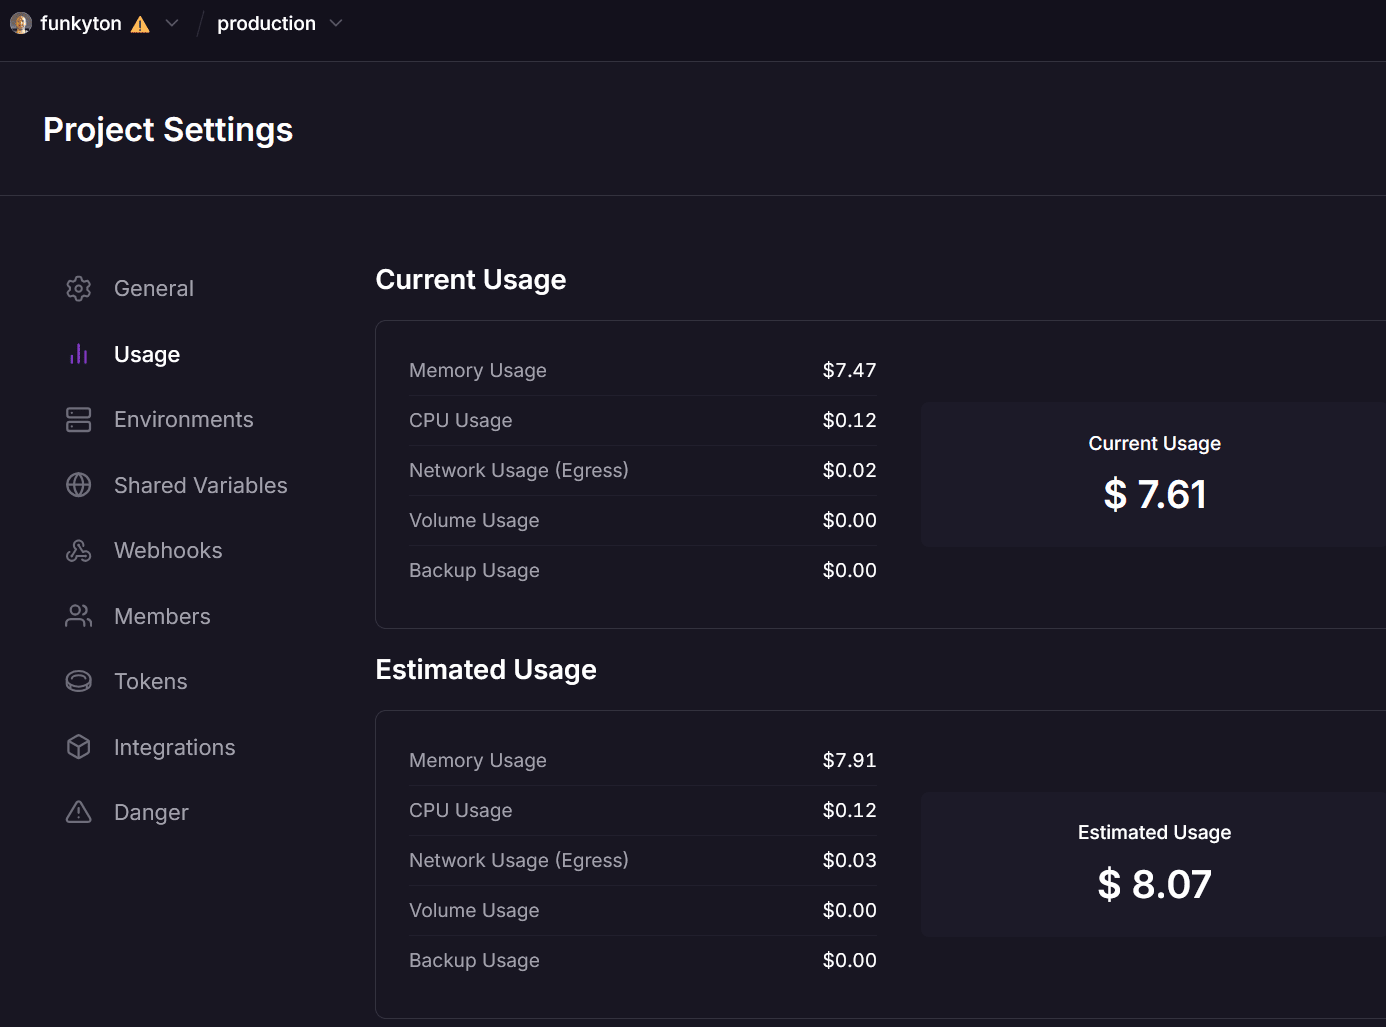Click Backup Usage under Estimated Usage
This screenshot has width=1386, height=1027.
point(474,960)
